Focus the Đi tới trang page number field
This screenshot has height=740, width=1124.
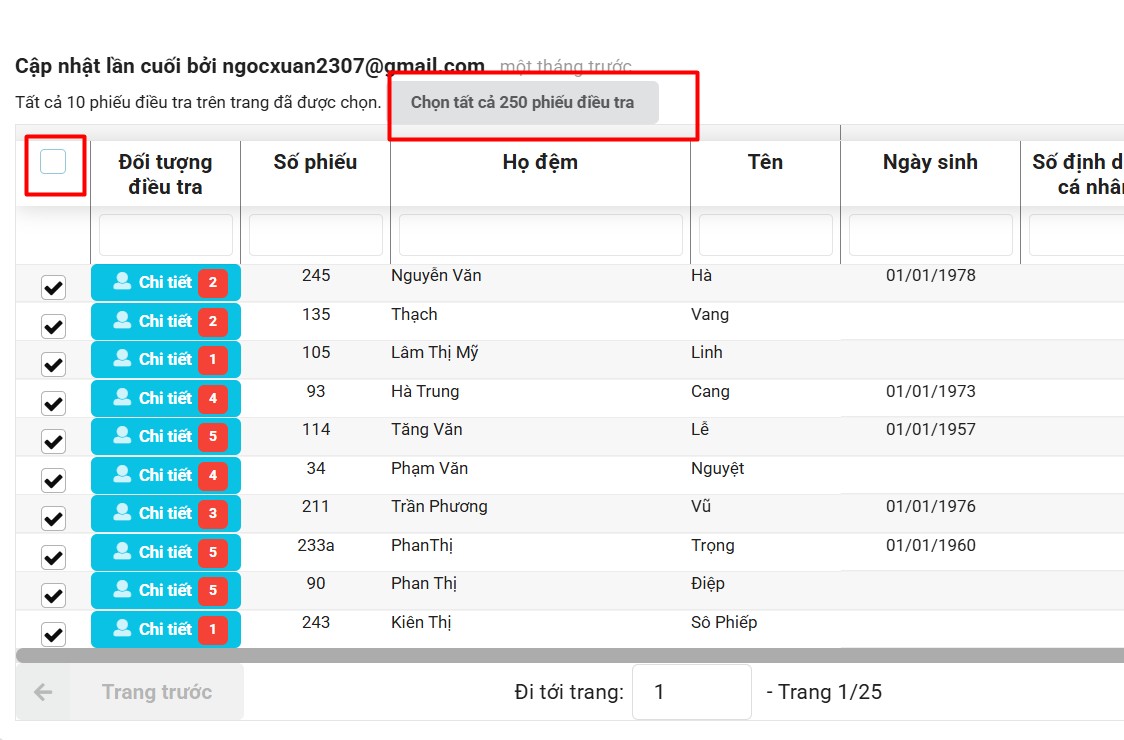click(x=691, y=692)
